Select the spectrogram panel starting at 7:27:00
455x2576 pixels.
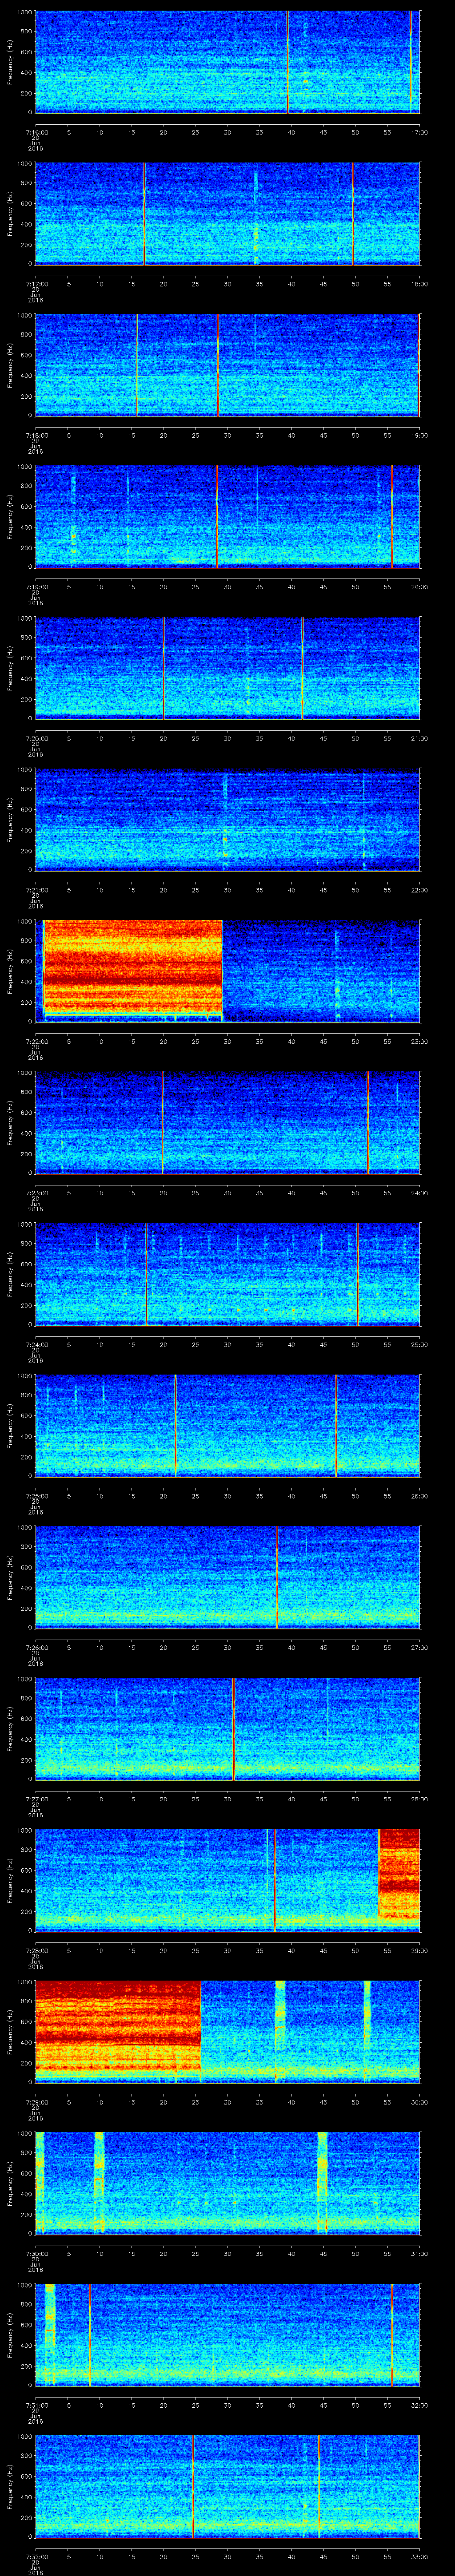[227, 1729]
